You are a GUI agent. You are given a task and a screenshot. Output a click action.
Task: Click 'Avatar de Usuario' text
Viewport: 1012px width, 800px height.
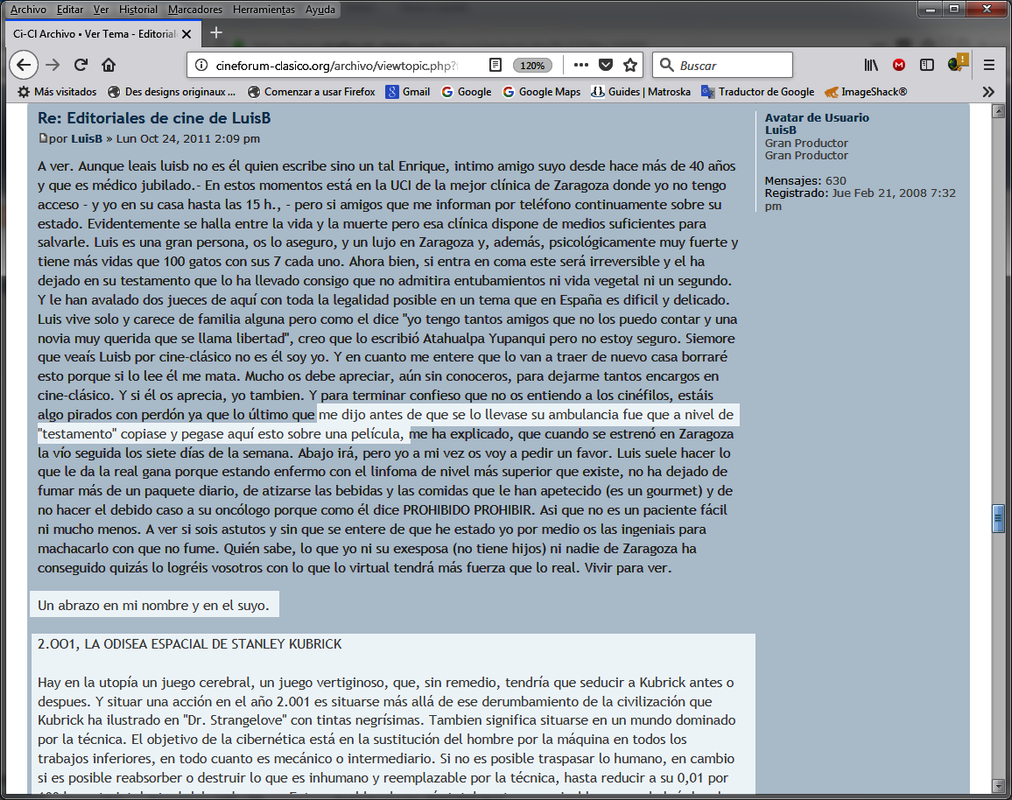coord(816,117)
